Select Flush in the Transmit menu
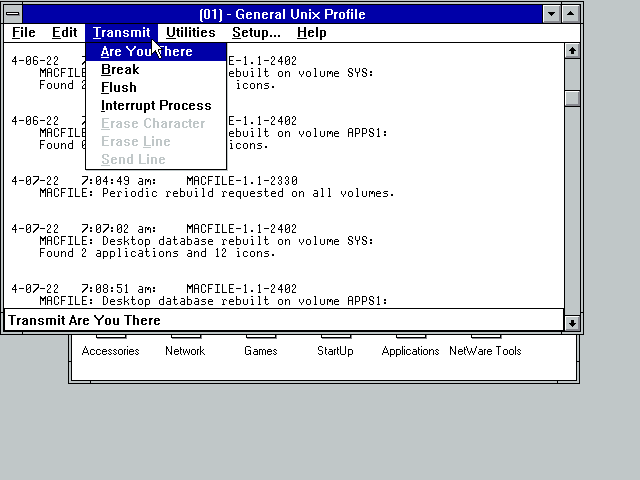 pos(156,87)
